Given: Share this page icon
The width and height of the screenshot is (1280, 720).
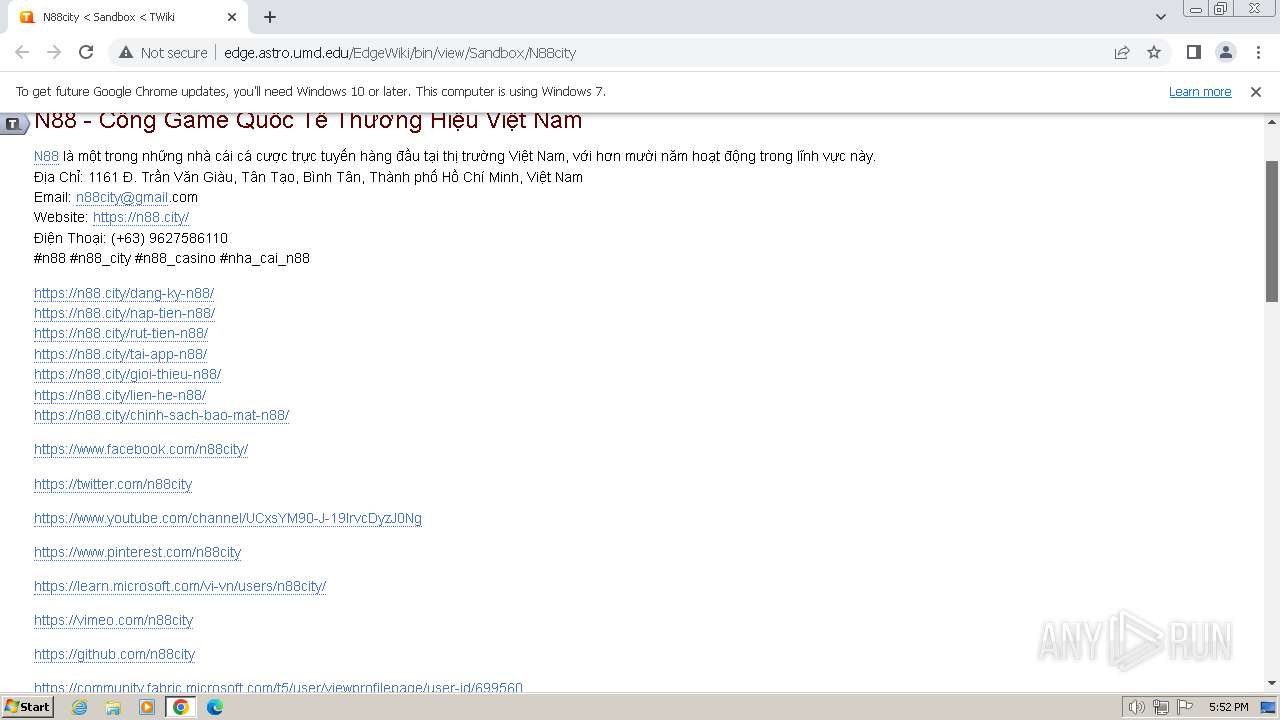Looking at the screenshot, I should (1122, 52).
